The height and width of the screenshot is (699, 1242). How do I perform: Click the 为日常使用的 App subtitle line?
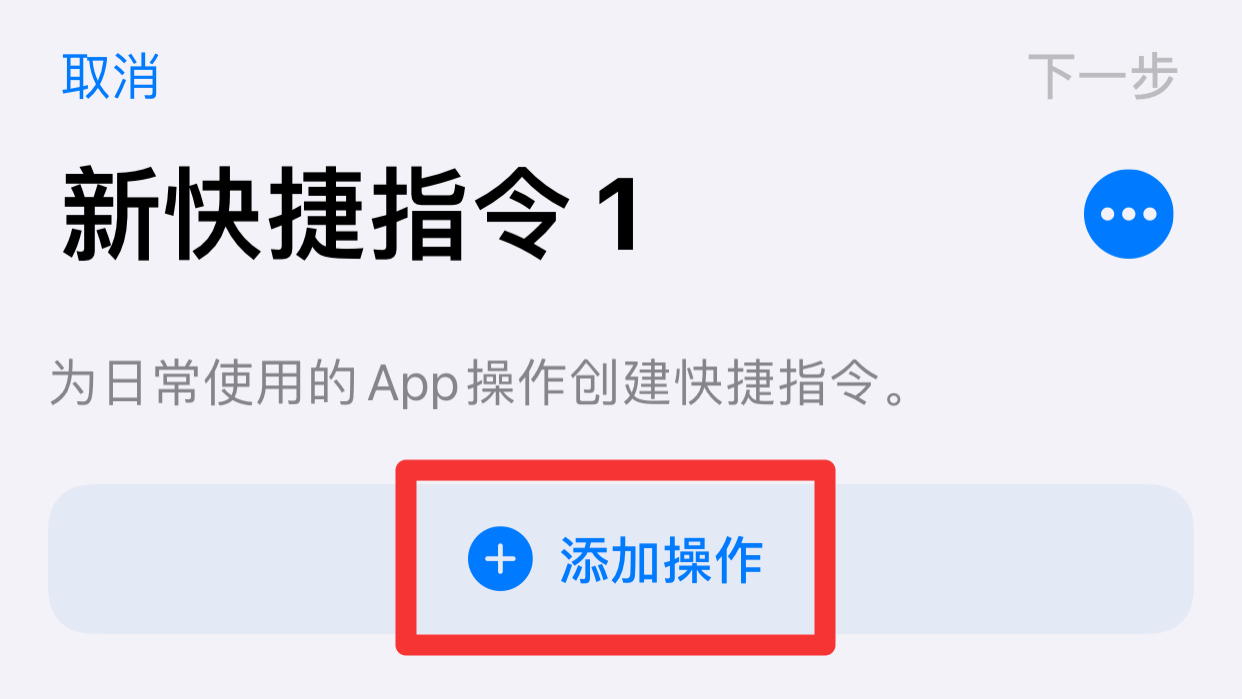click(x=480, y=386)
